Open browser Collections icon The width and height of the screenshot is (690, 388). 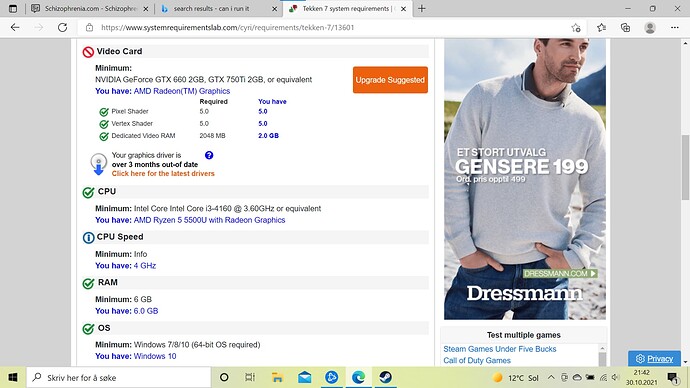(625, 28)
